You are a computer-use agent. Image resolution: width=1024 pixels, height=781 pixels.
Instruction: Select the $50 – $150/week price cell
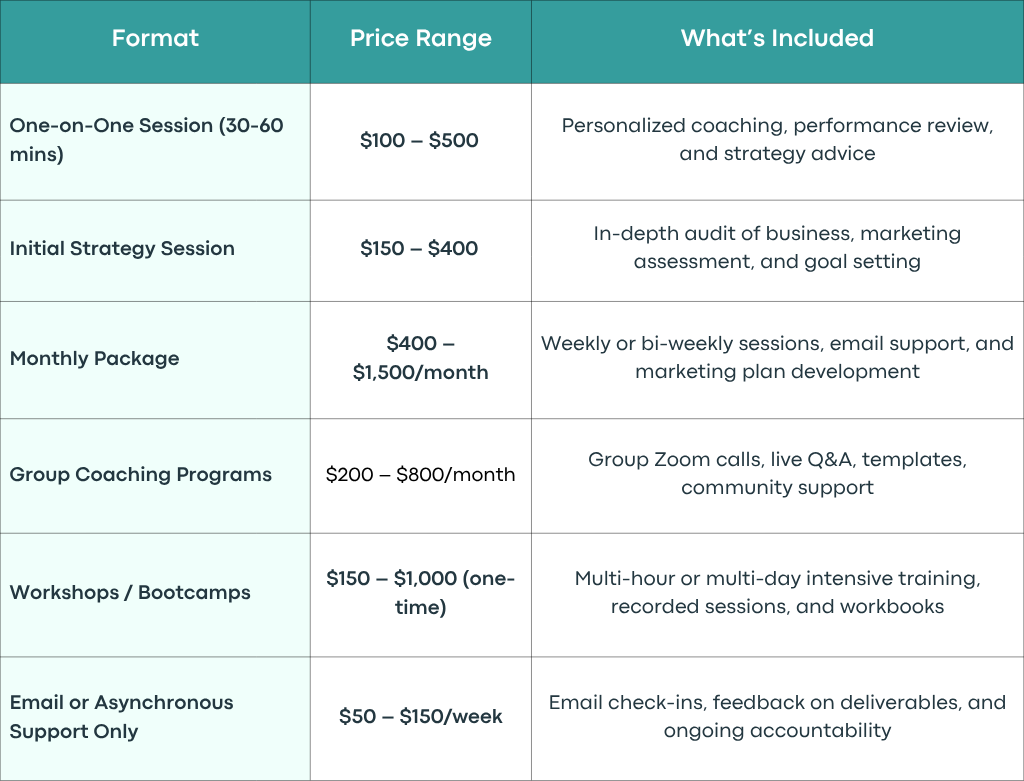[x=421, y=718]
